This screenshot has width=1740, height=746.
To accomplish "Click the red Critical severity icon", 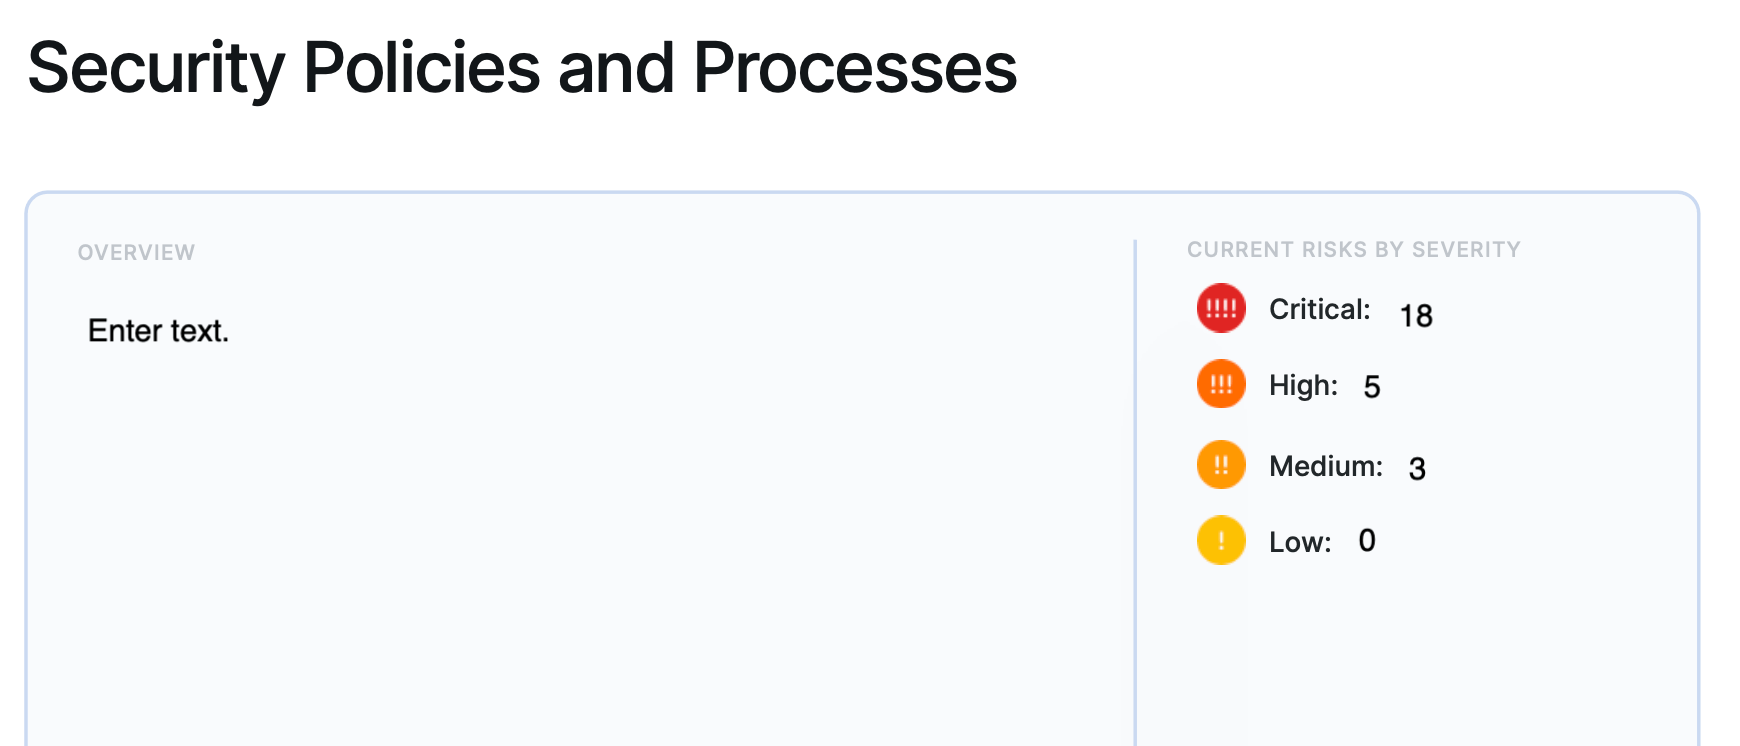I will 1221,308.
